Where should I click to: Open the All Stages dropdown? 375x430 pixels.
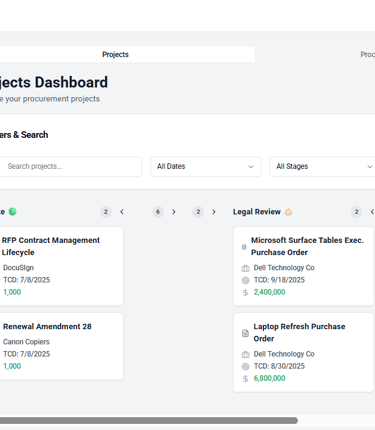[323, 167]
